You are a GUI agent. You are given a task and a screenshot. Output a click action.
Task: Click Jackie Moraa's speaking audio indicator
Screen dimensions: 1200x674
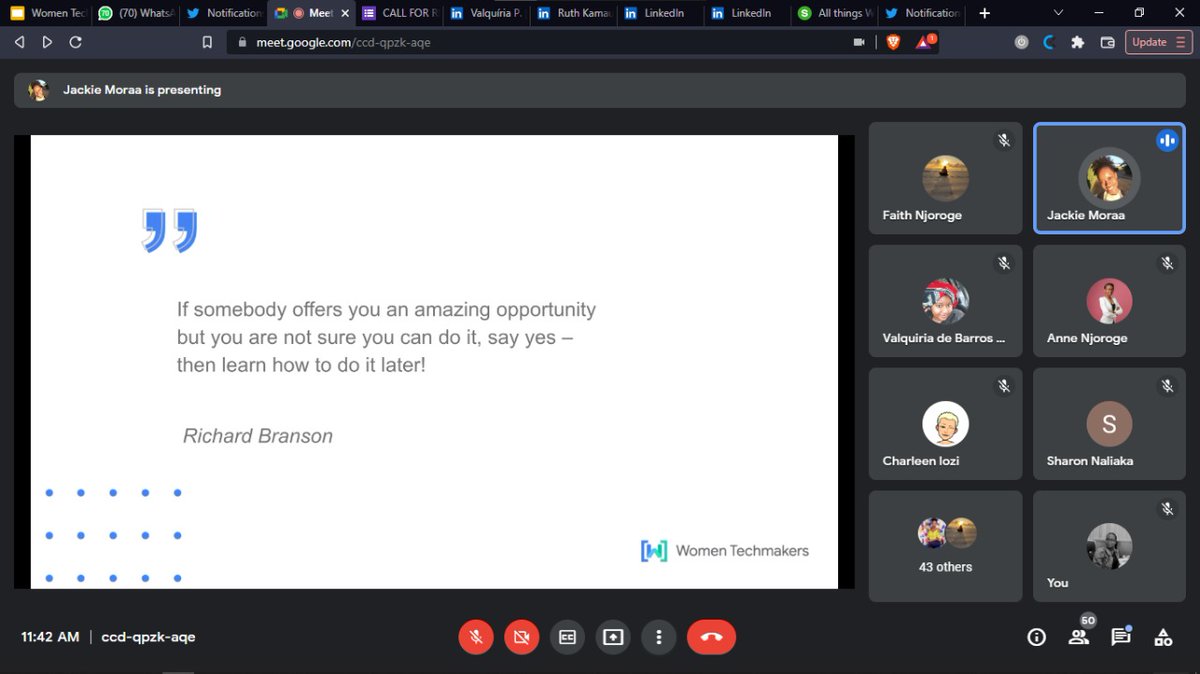[1167, 141]
